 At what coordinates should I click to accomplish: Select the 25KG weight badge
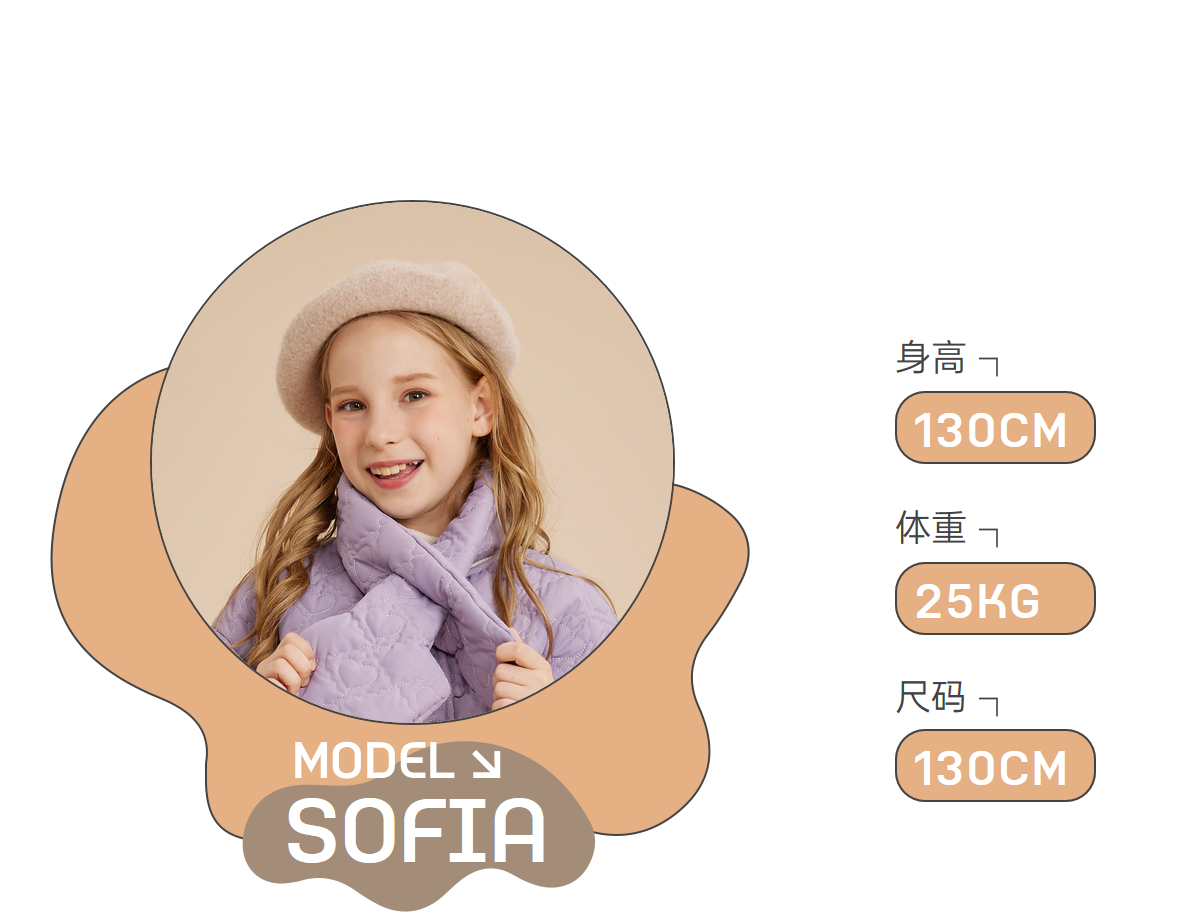[x=995, y=598]
